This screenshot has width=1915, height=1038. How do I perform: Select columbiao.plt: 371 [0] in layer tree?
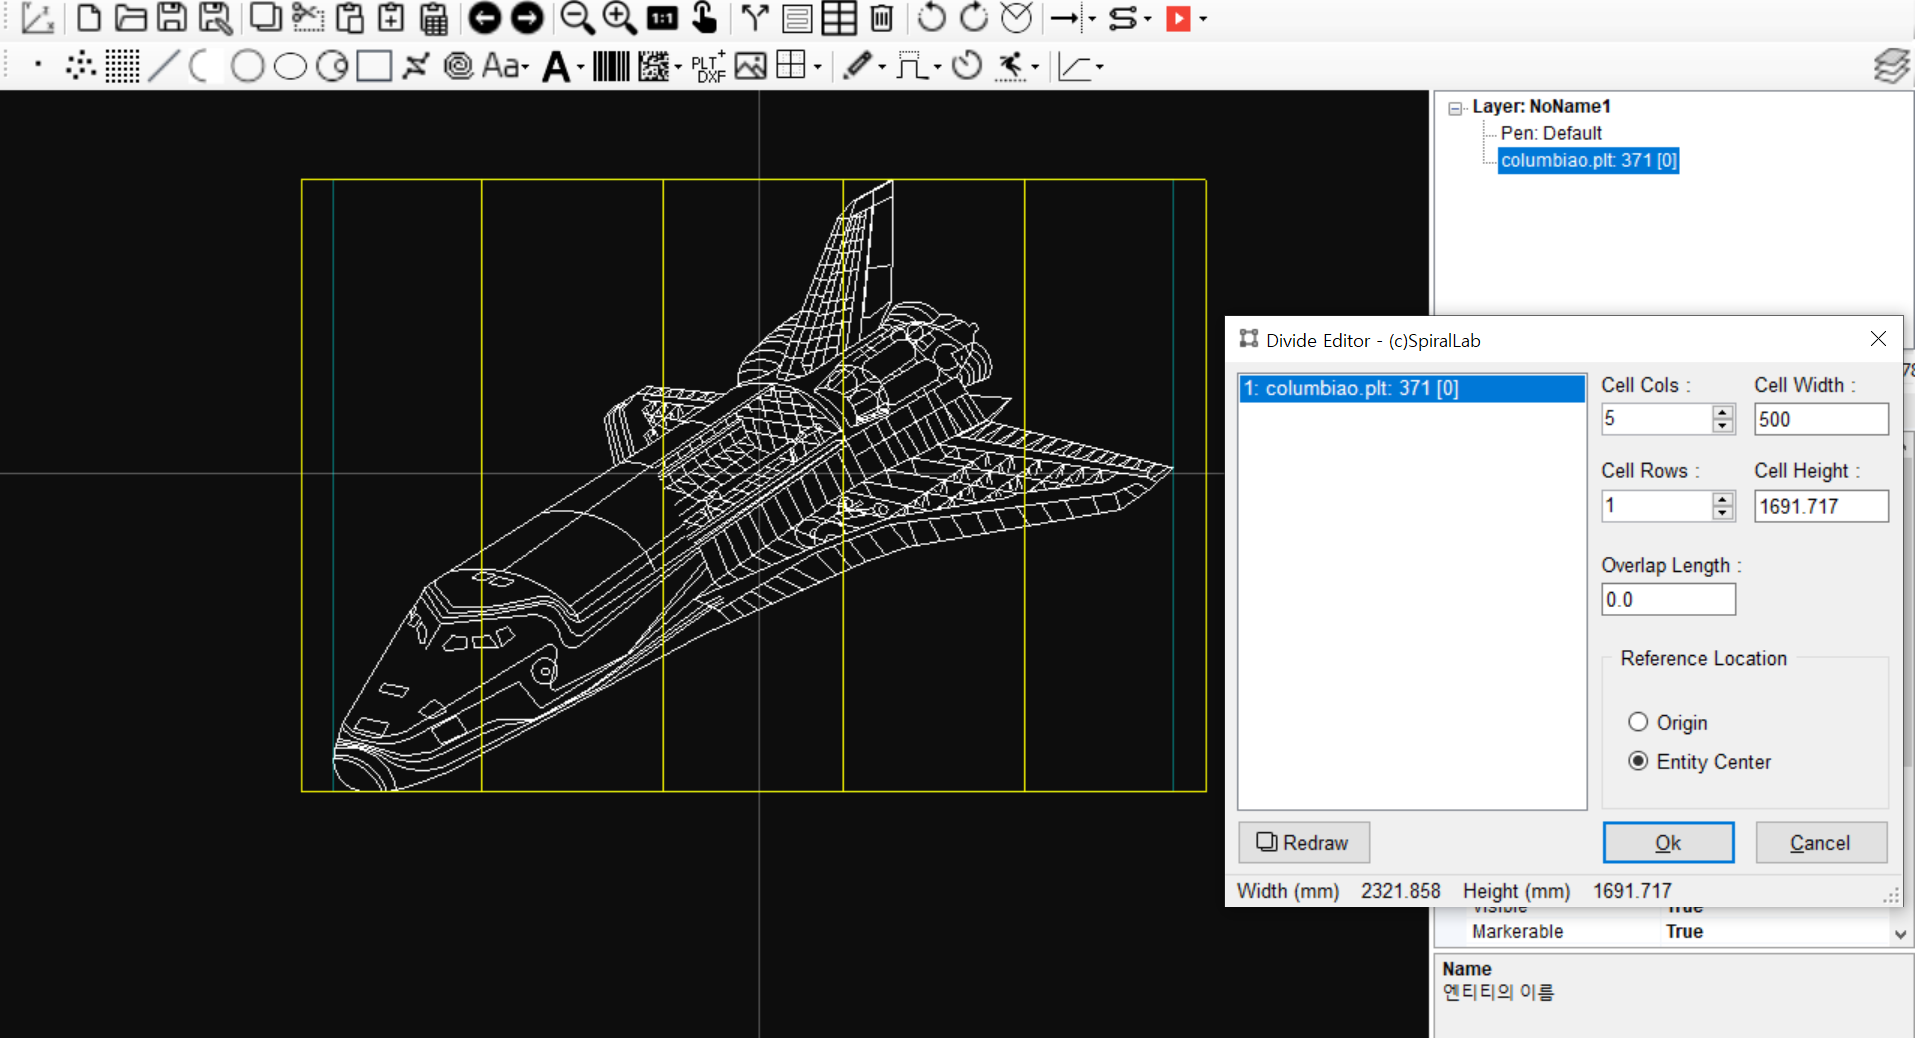tap(1588, 160)
